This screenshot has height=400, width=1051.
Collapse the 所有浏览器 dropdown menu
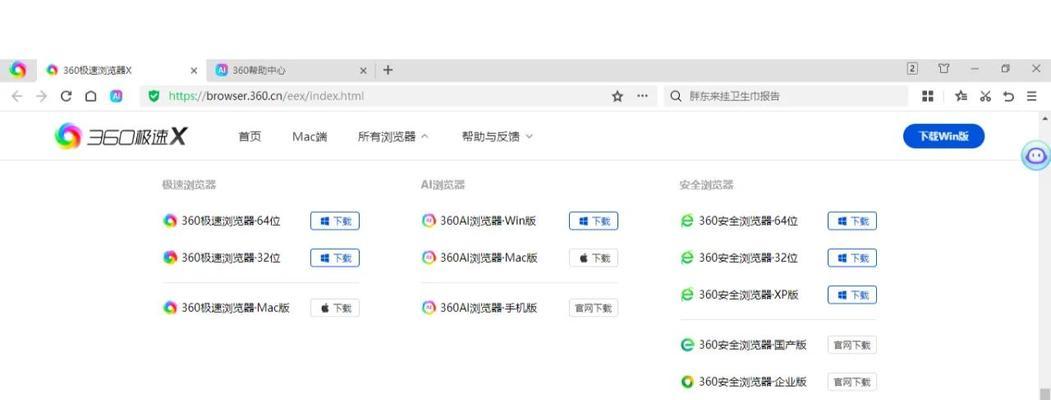tap(393, 137)
